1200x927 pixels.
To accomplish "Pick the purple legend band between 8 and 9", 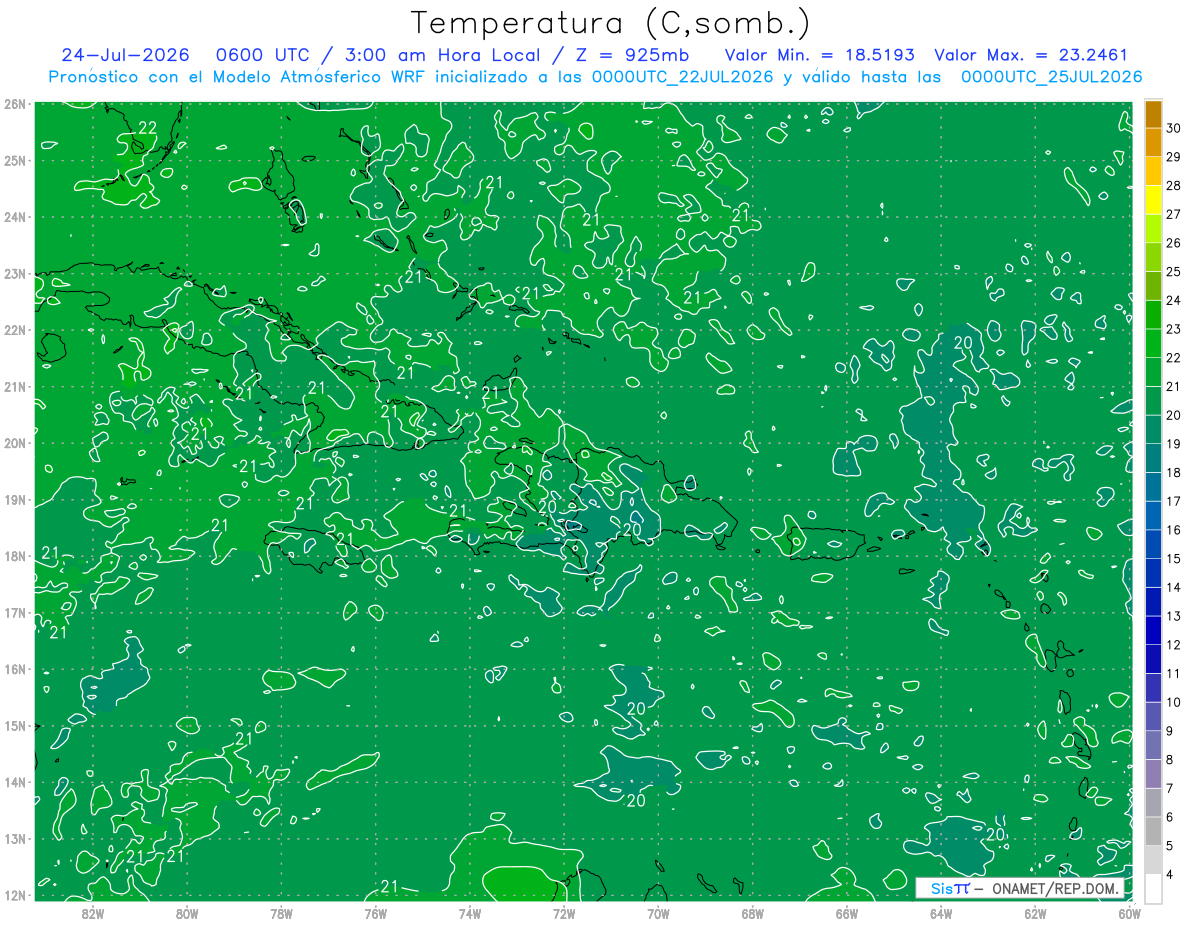I will point(1153,746).
